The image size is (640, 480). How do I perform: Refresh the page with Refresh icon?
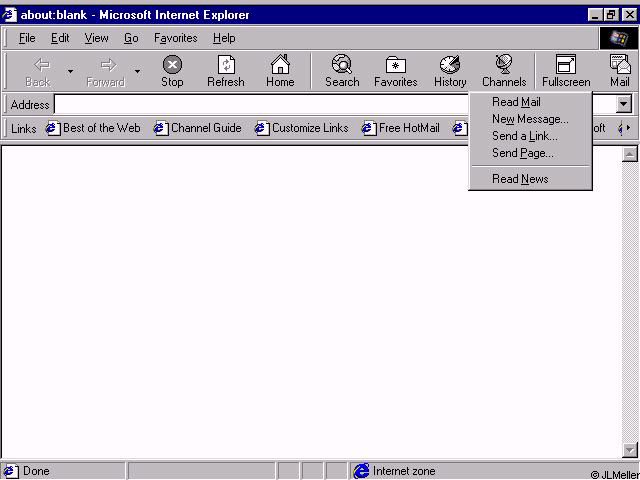point(226,64)
